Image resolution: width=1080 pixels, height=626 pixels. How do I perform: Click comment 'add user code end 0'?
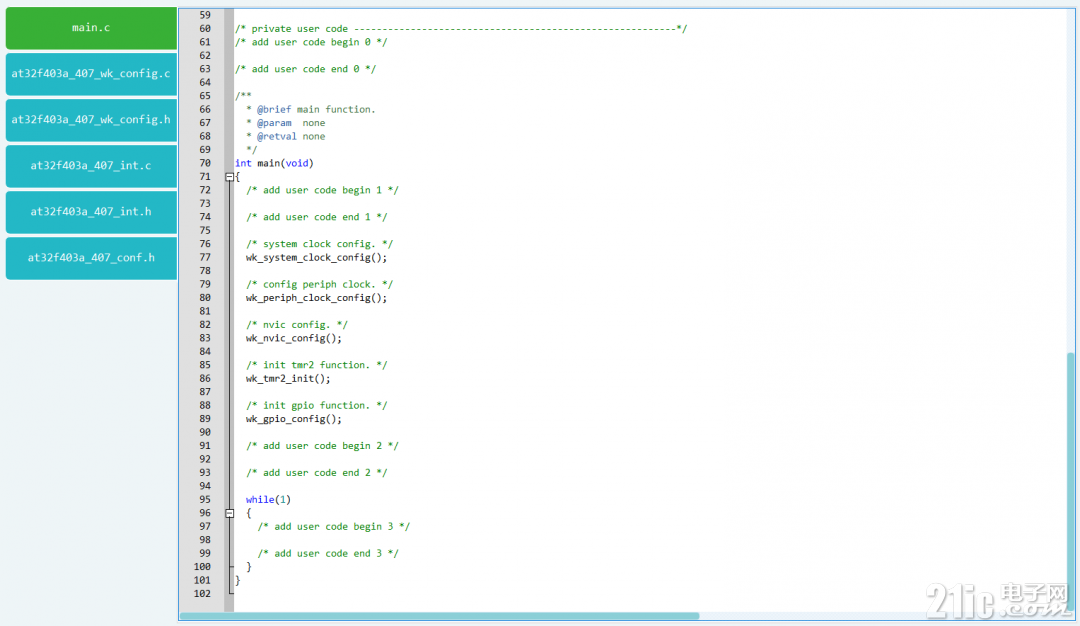click(305, 69)
